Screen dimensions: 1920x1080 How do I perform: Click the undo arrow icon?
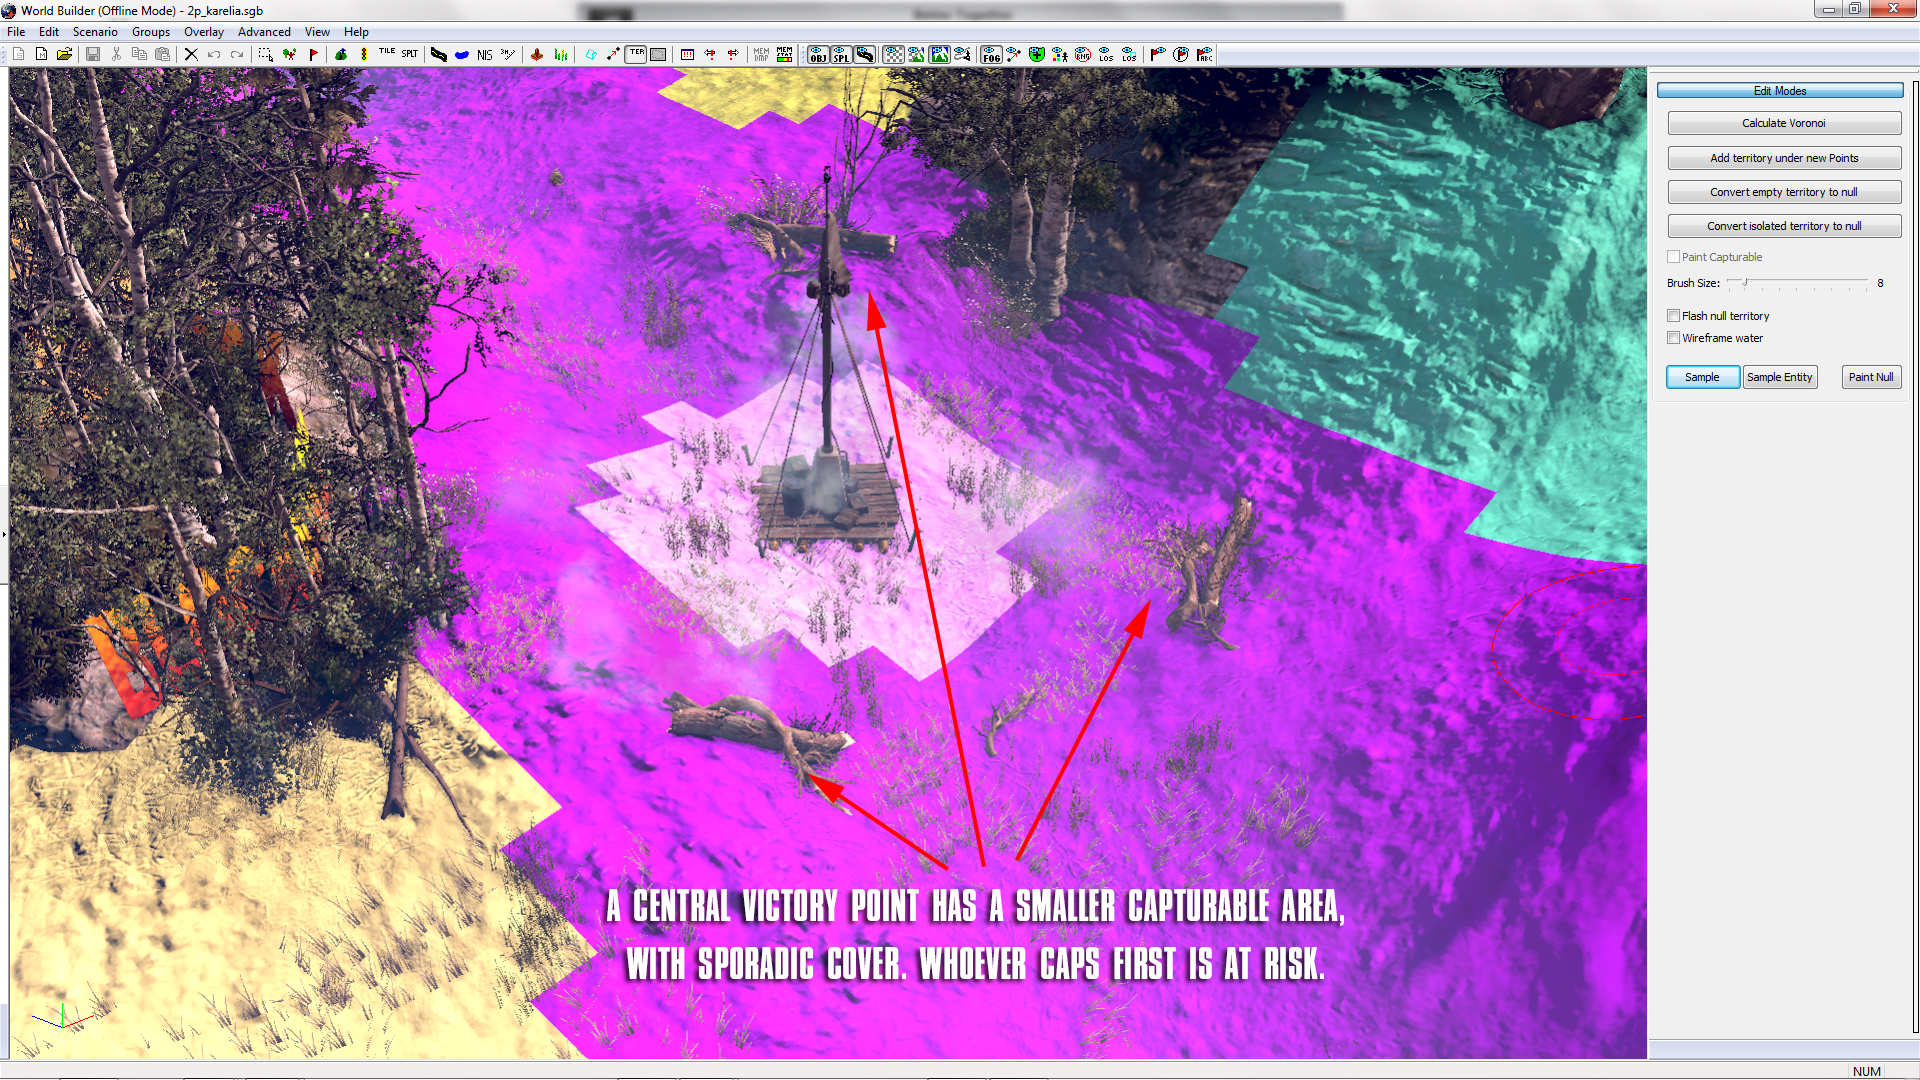[214, 55]
